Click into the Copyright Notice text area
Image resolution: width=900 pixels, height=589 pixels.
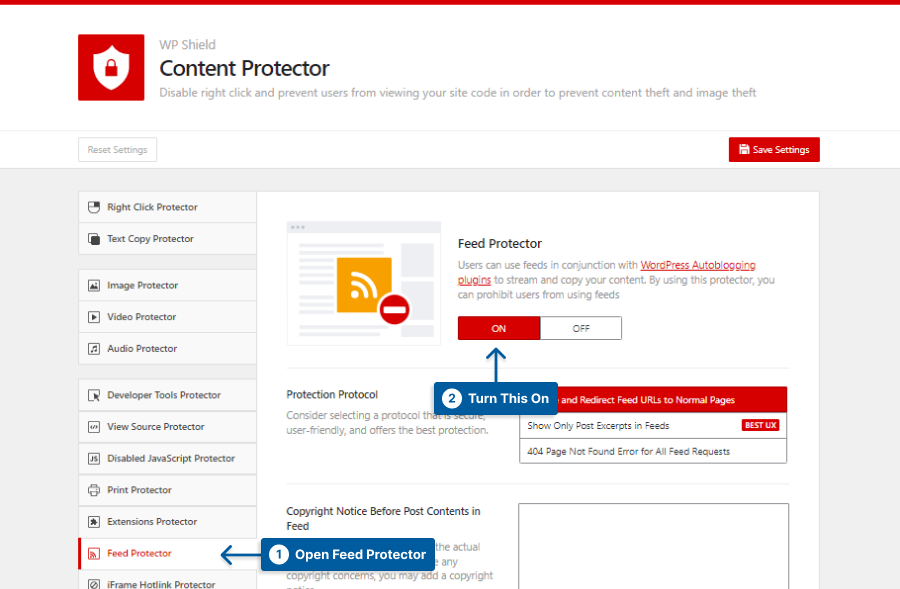tap(653, 546)
